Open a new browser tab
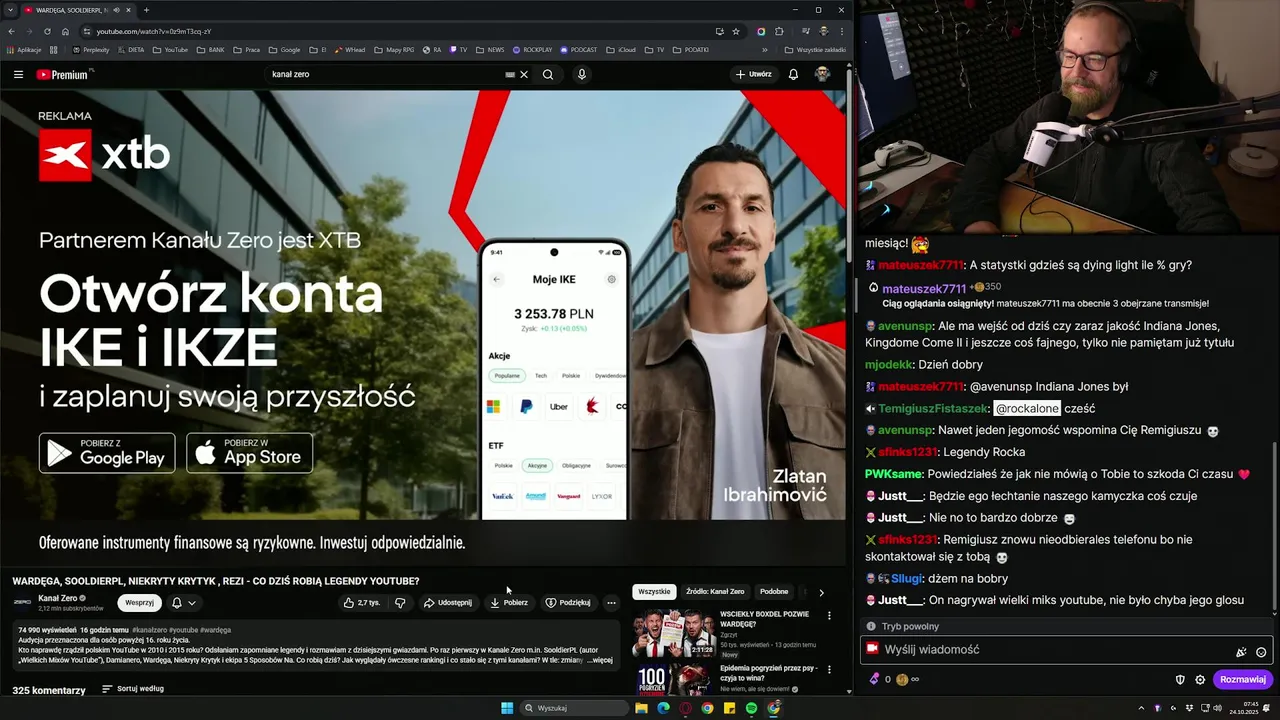The image size is (1280, 720). pyautogui.click(x=146, y=10)
